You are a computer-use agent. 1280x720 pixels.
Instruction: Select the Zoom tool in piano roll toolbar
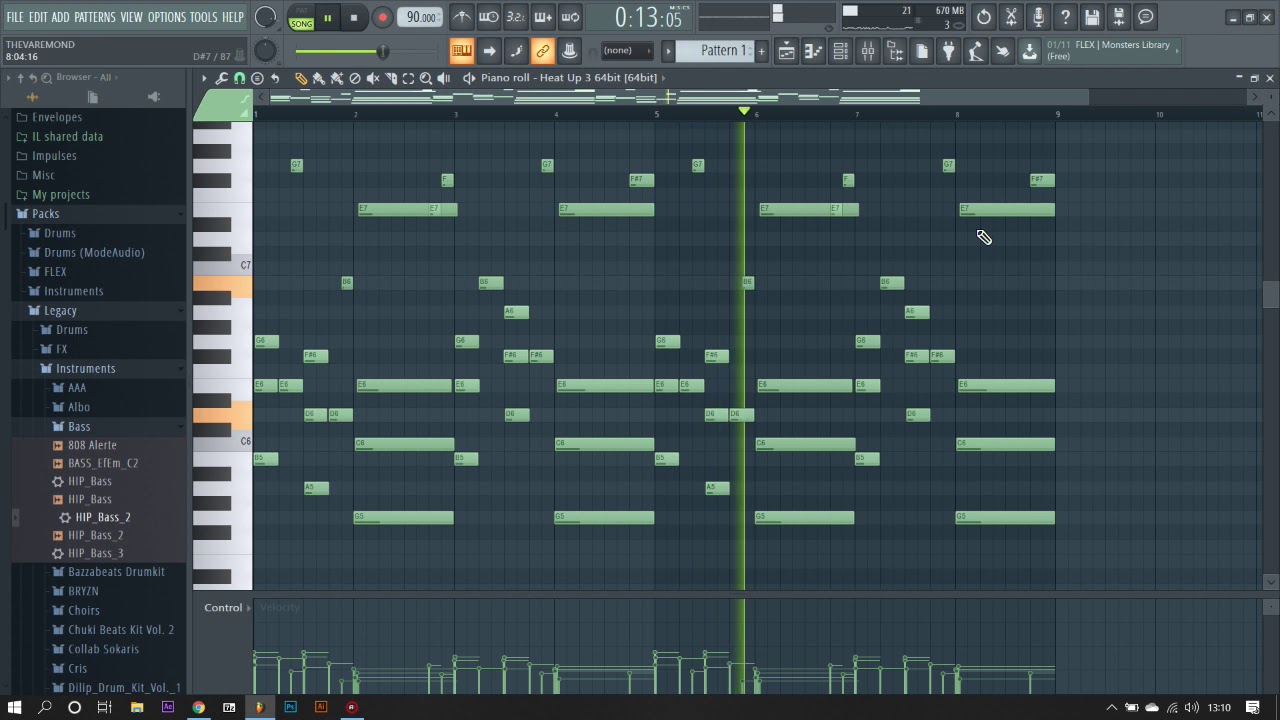click(x=426, y=78)
